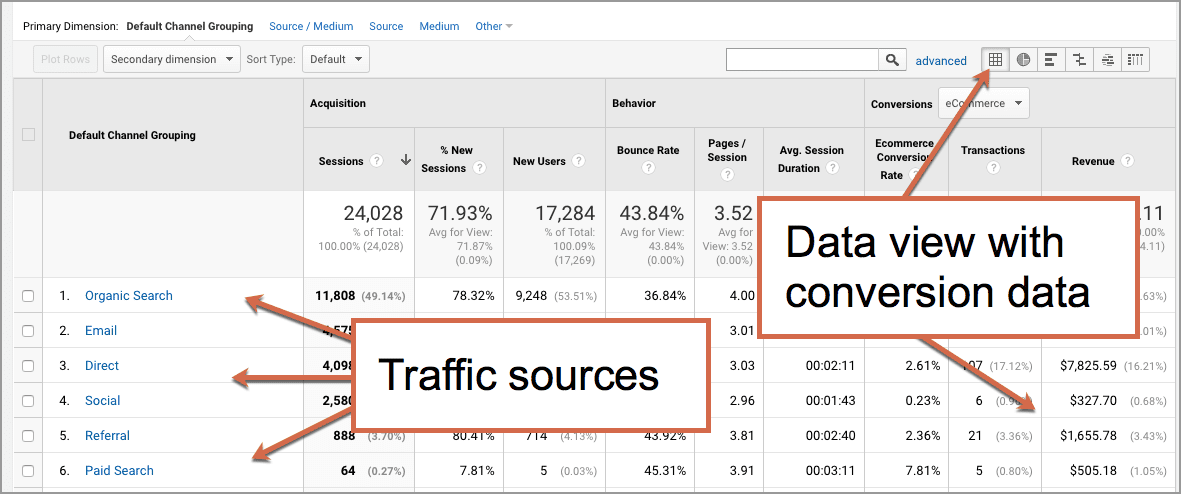Open the Pages / Session help icon
This screenshot has width=1181, height=494.
click(727, 175)
